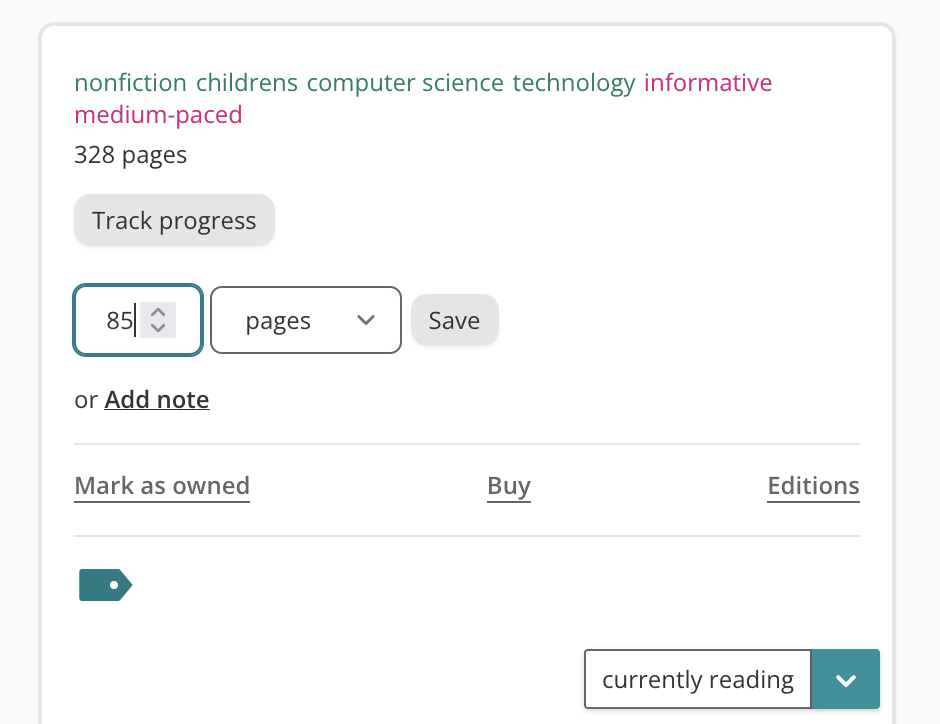Select the childrens genre tag
Viewport: 940px width, 724px height.
[247, 82]
